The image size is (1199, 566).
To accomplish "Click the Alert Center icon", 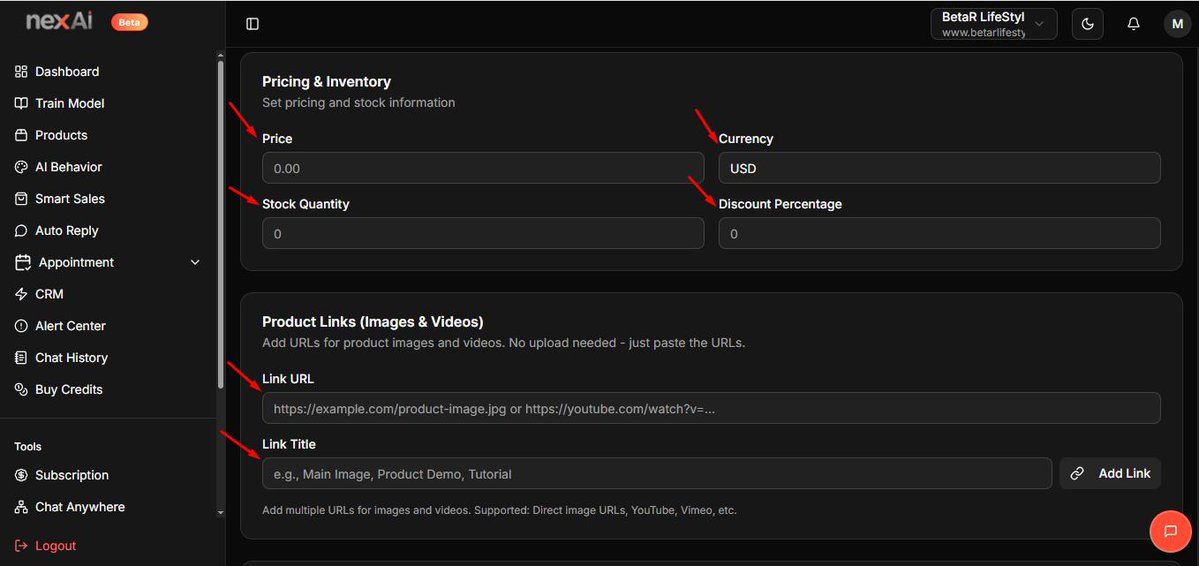I will 21,326.
